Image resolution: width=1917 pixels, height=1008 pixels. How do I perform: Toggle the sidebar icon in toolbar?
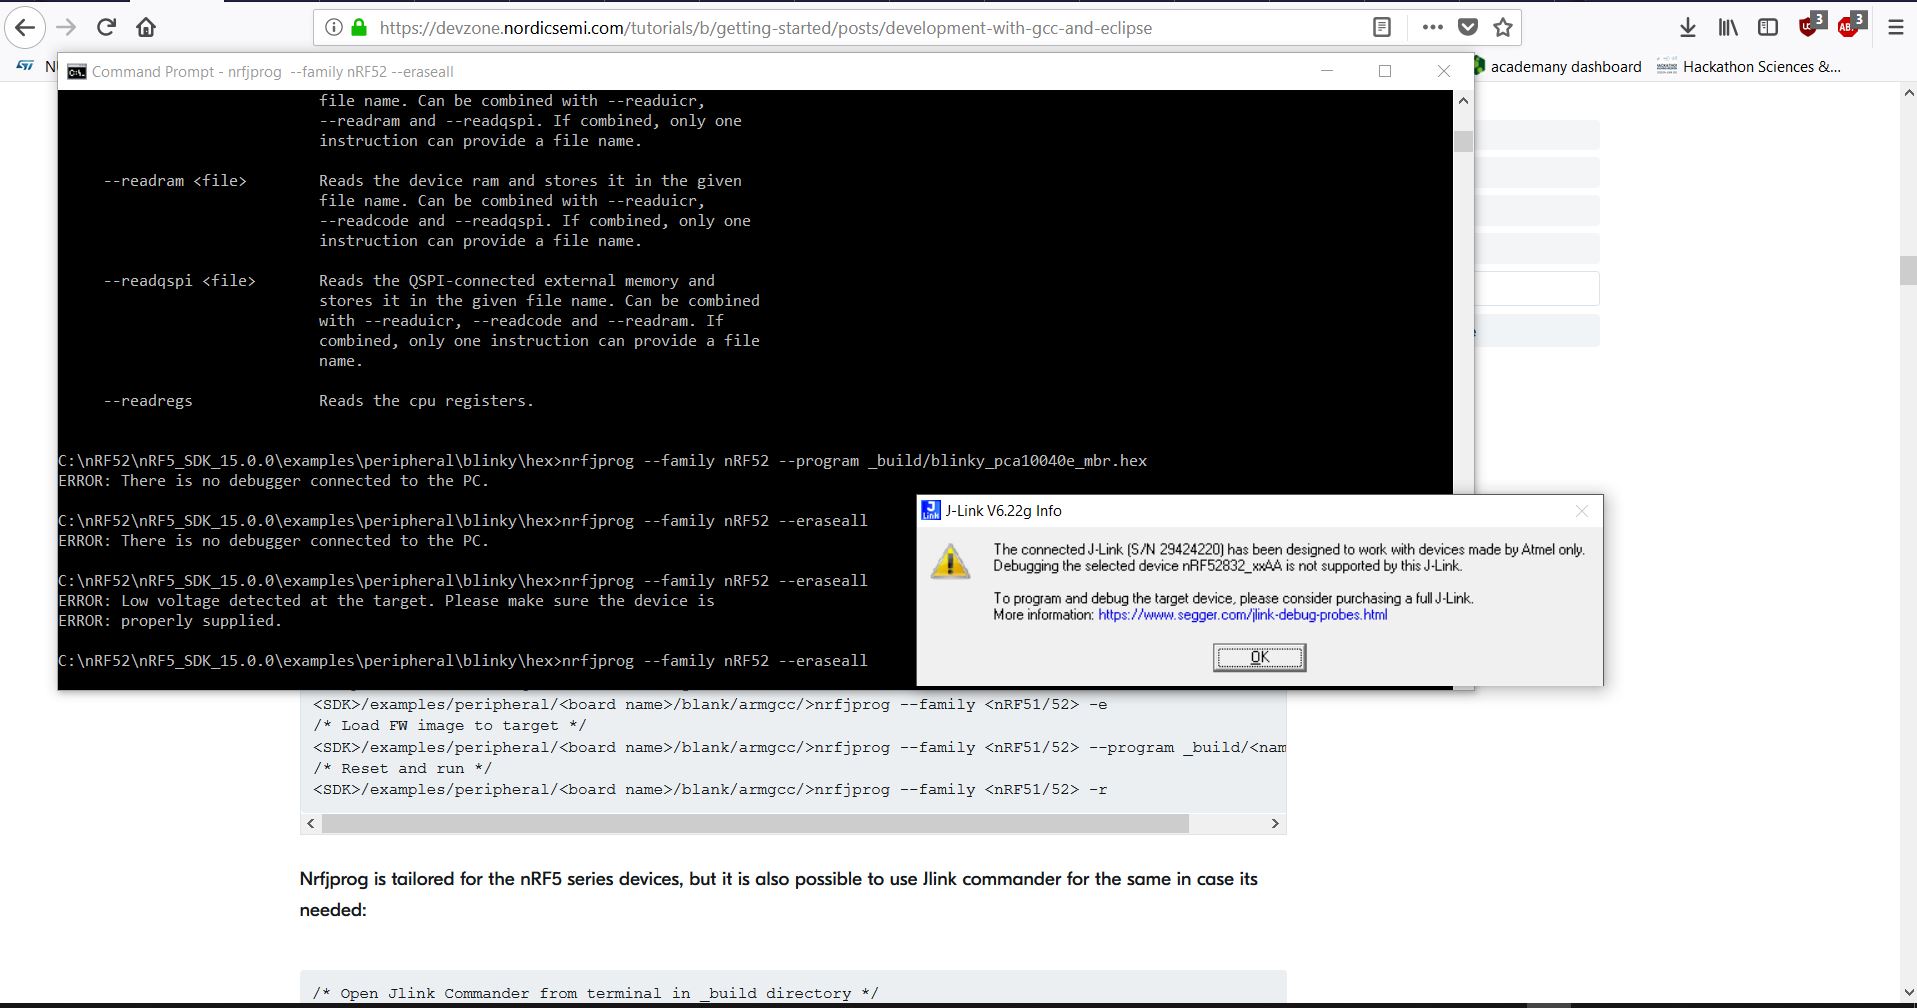click(x=1768, y=28)
